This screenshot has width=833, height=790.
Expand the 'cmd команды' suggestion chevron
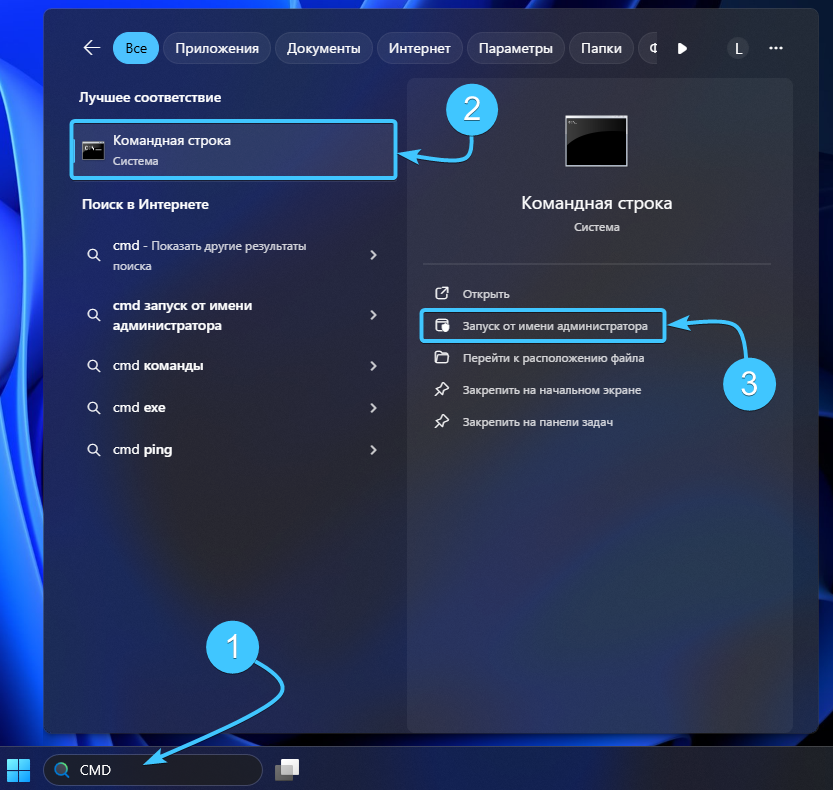pyautogui.click(x=373, y=366)
